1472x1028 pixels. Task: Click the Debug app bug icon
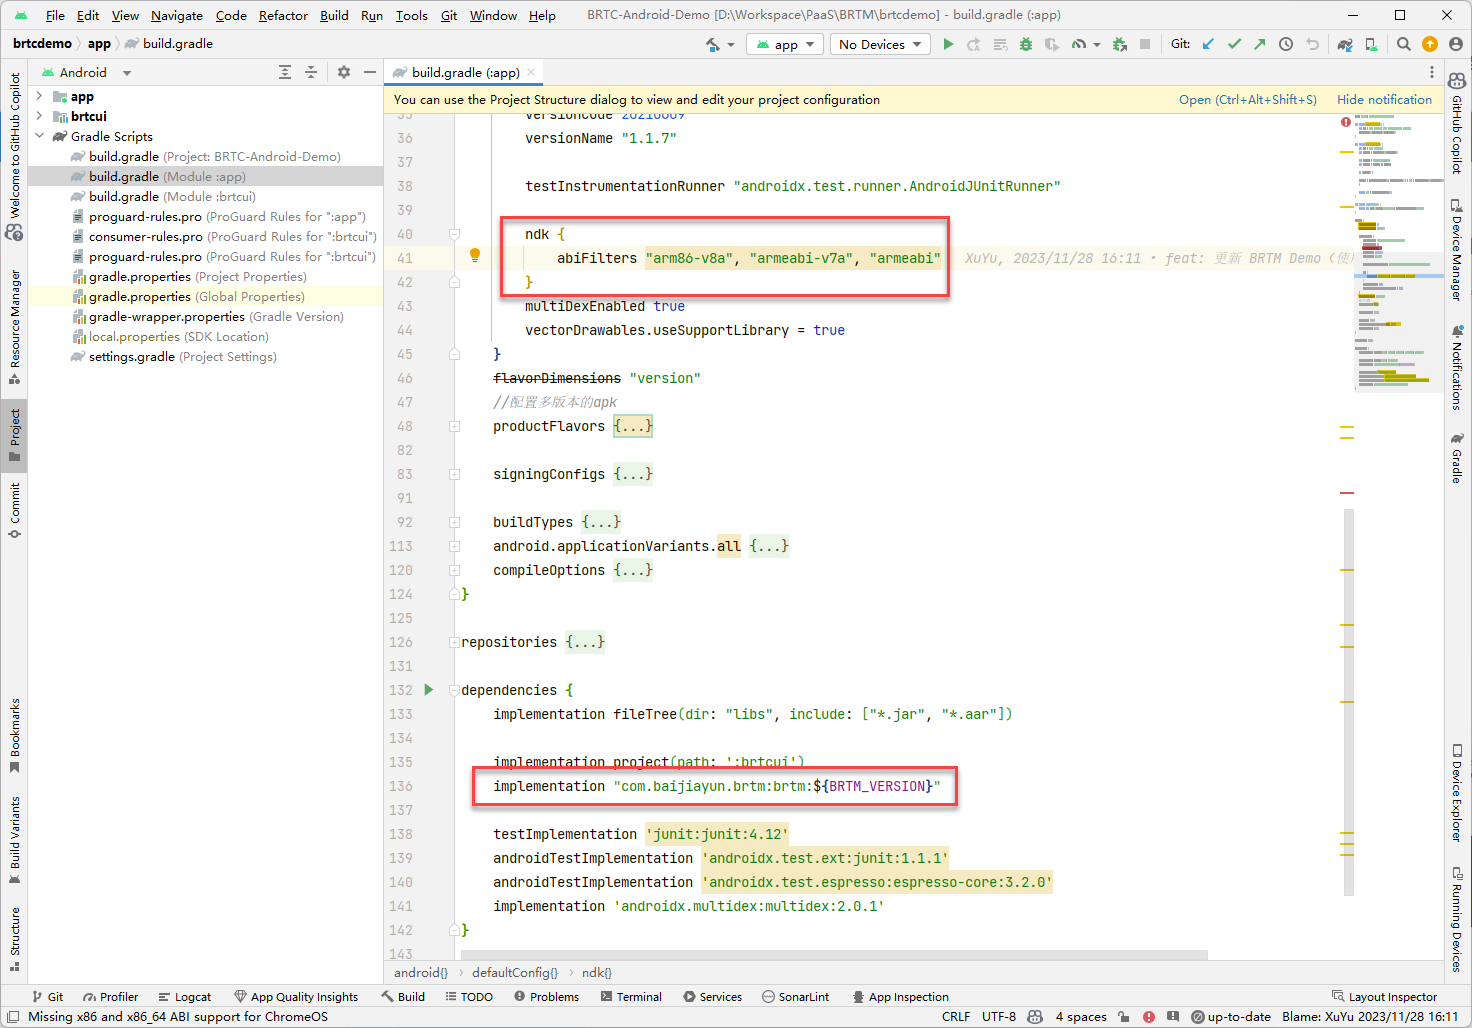click(x=1026, y=44)
